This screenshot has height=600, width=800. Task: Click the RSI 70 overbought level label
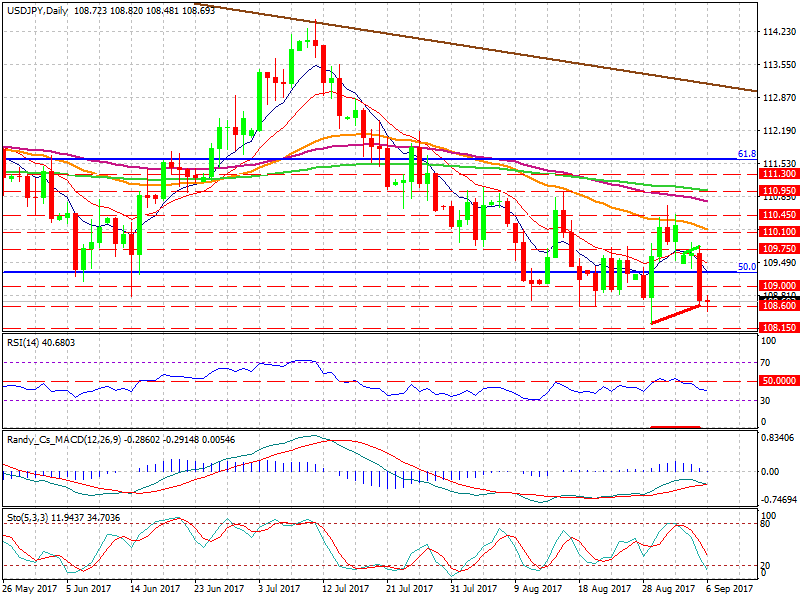765,363
